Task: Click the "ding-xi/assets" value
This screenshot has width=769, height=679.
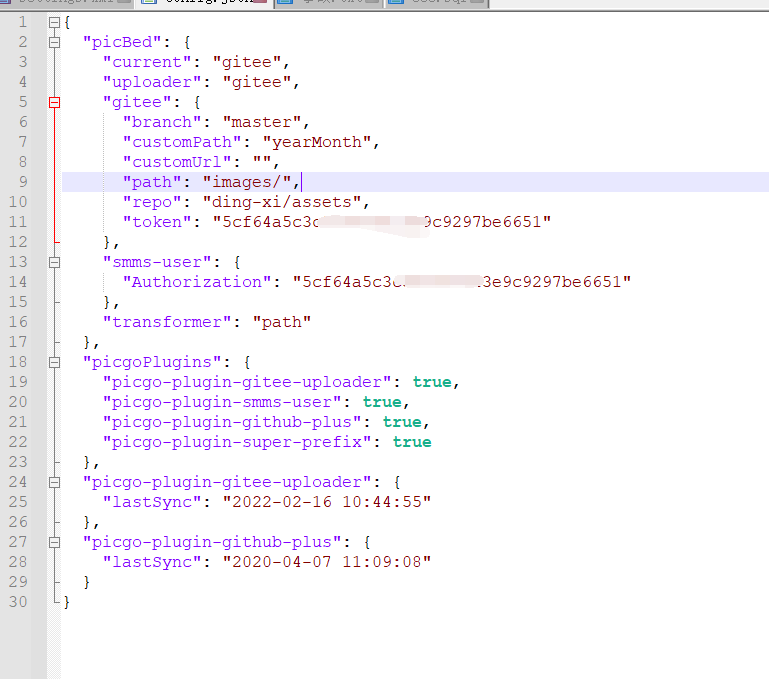Action: [x=282, y=202]
